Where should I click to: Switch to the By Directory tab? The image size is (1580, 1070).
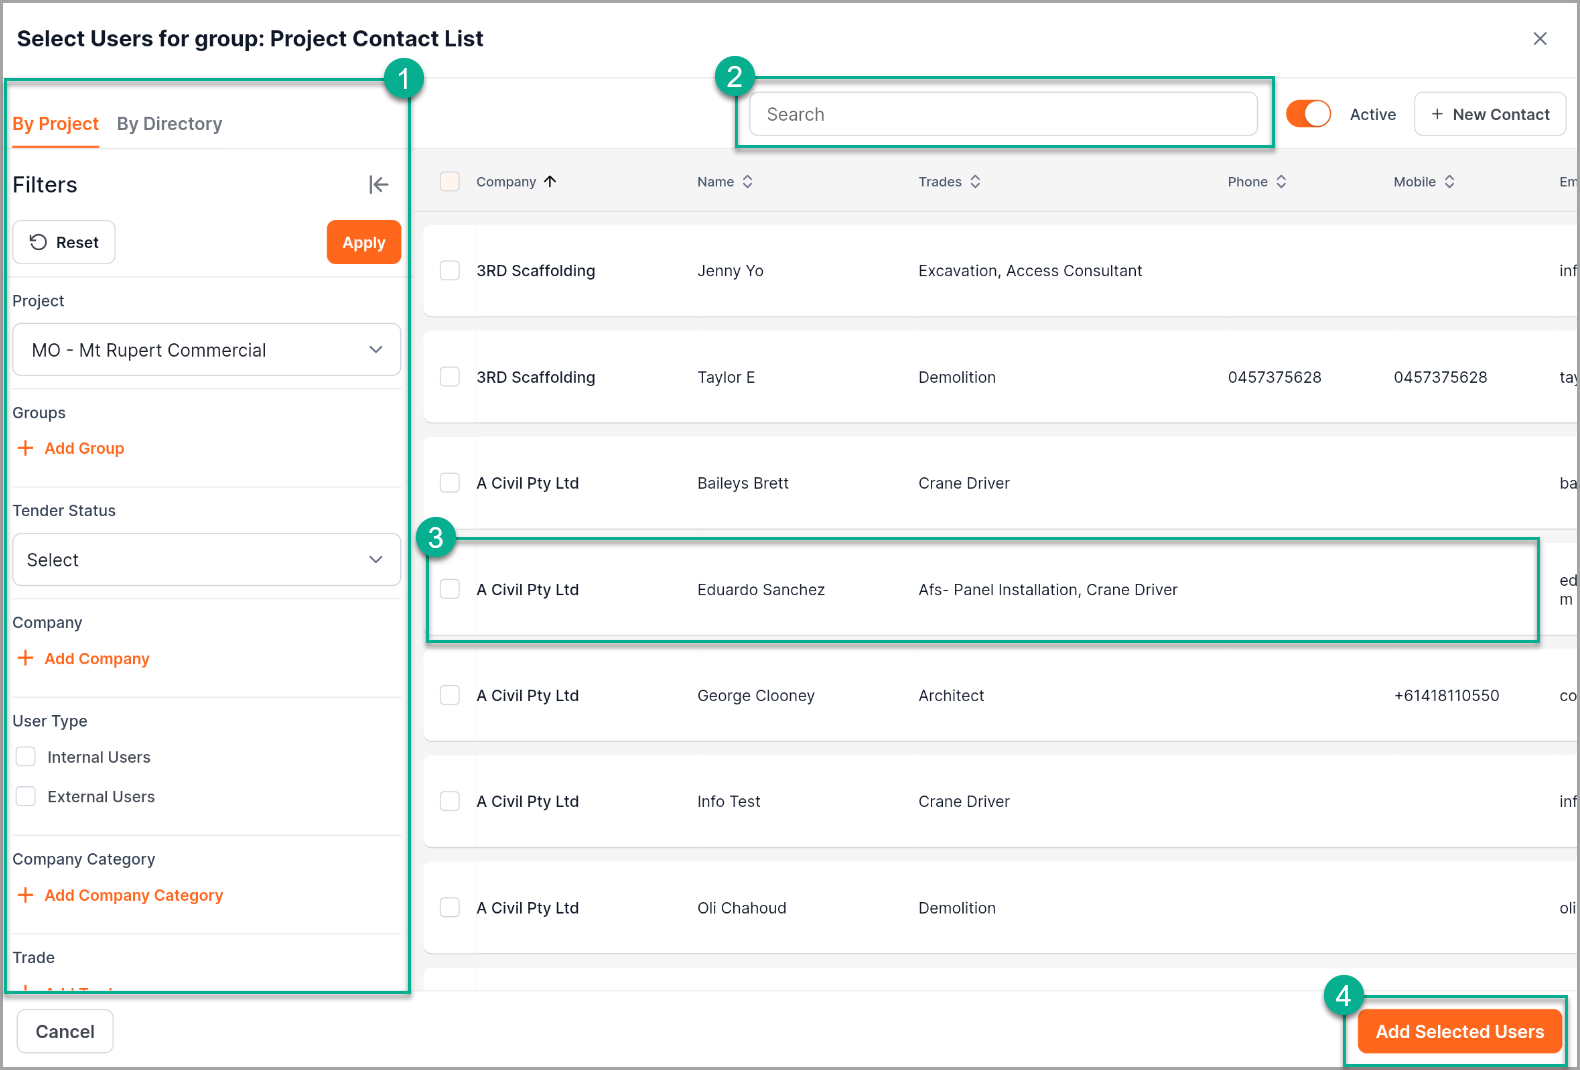169,124
